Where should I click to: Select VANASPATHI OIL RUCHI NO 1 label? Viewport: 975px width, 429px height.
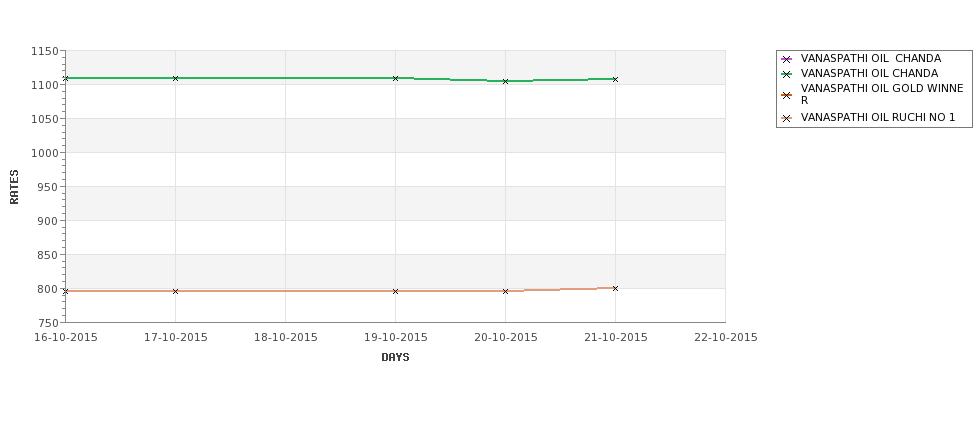(x=877, y=118)
